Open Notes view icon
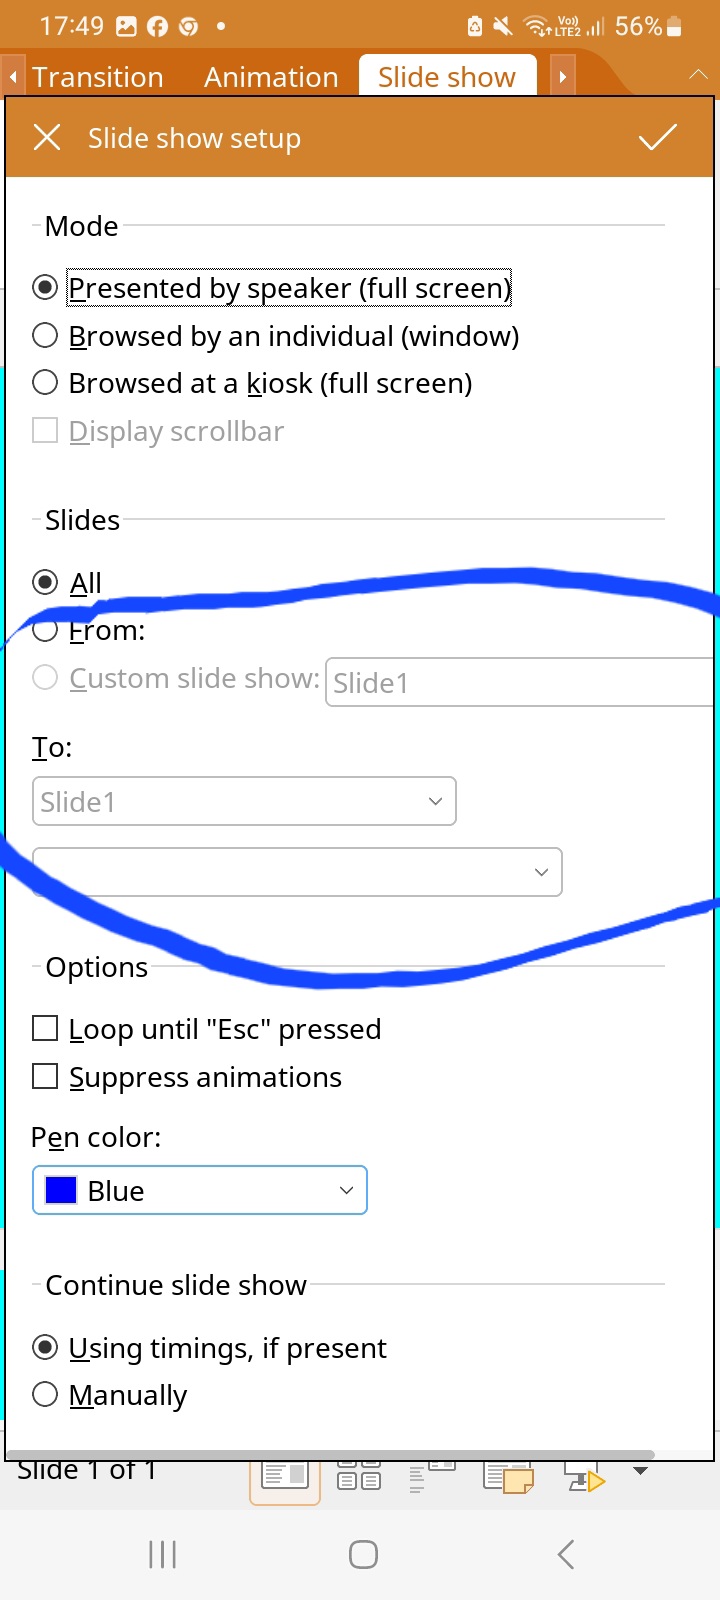The image size is (720, 1600). coord(508,1477)
